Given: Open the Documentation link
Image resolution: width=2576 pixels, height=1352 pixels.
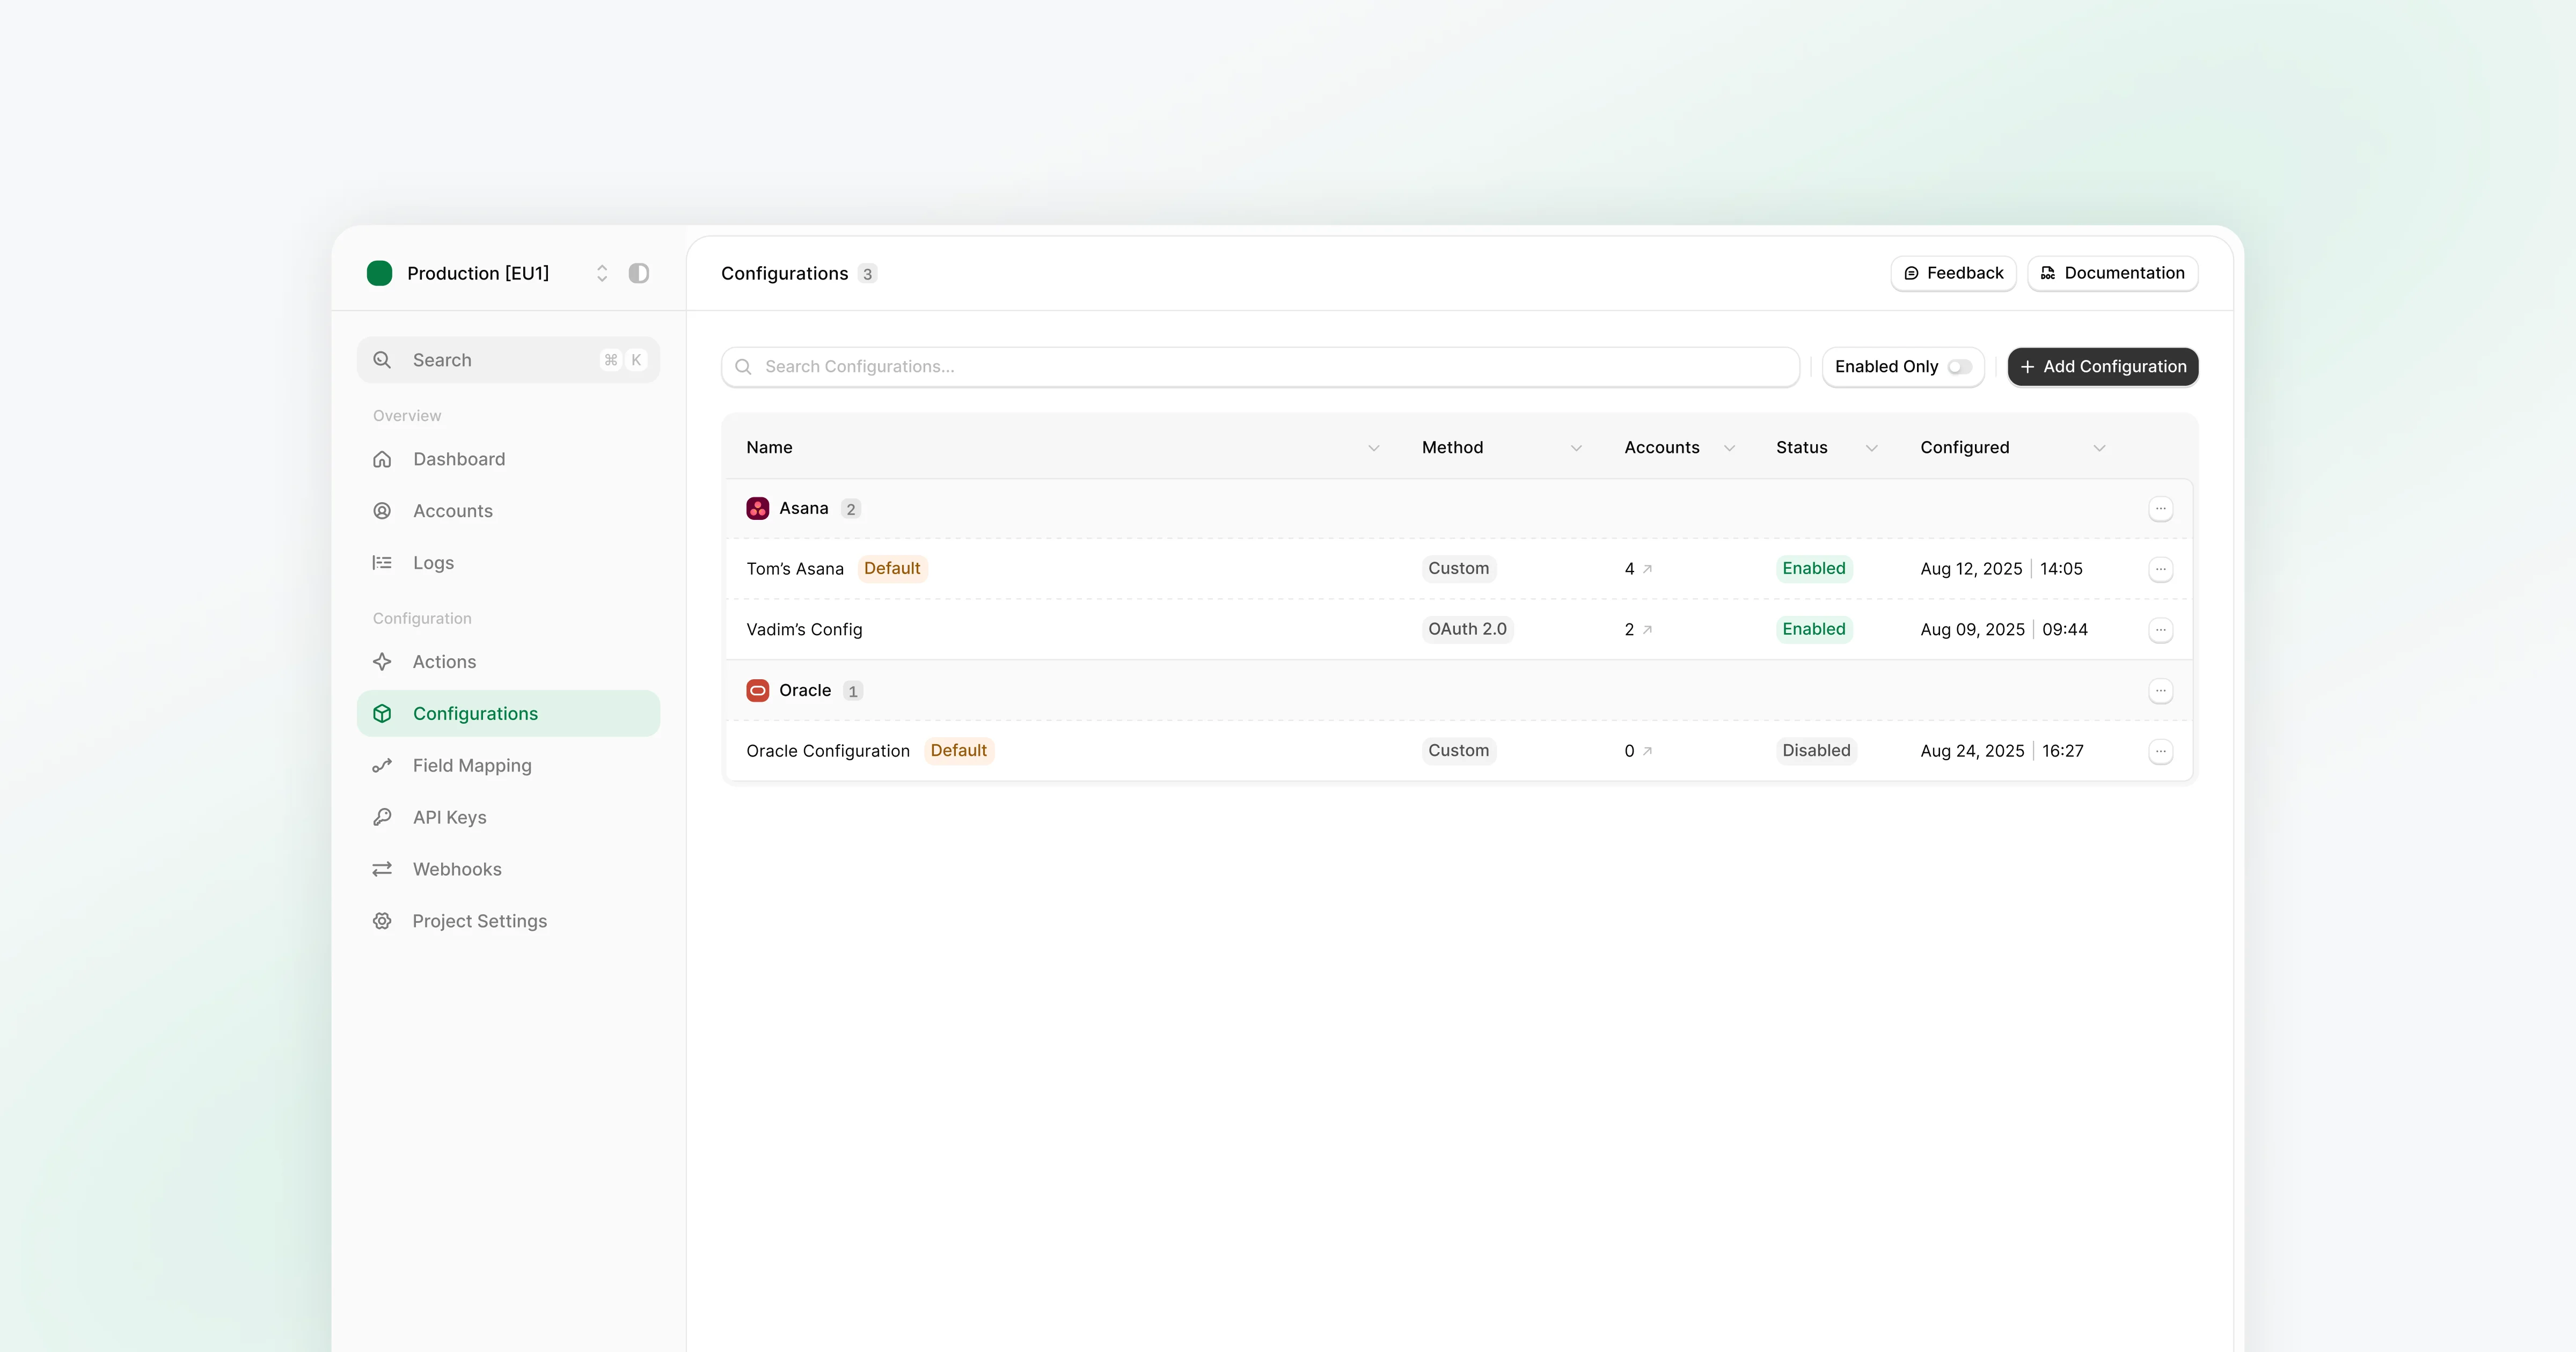Looking at the screenshot, I should point(2112,272).
